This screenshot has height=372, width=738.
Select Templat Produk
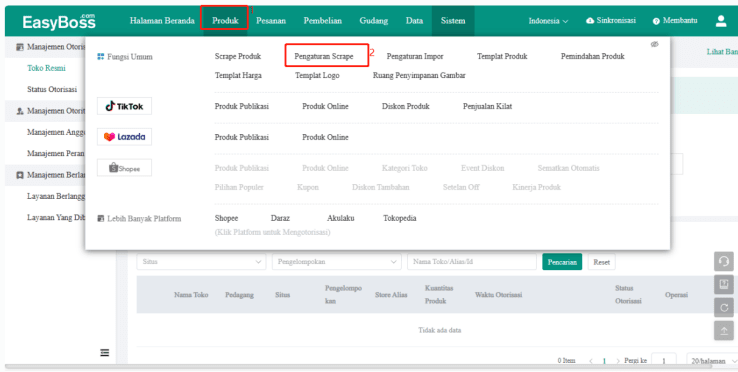[x=502, y=56]
